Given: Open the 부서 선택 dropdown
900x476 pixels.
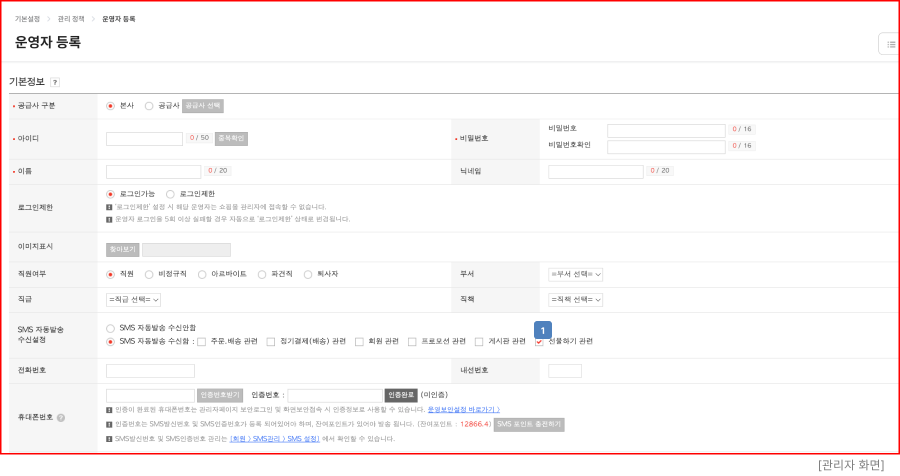Looking at the screenshot, I should tap(575, 274).
